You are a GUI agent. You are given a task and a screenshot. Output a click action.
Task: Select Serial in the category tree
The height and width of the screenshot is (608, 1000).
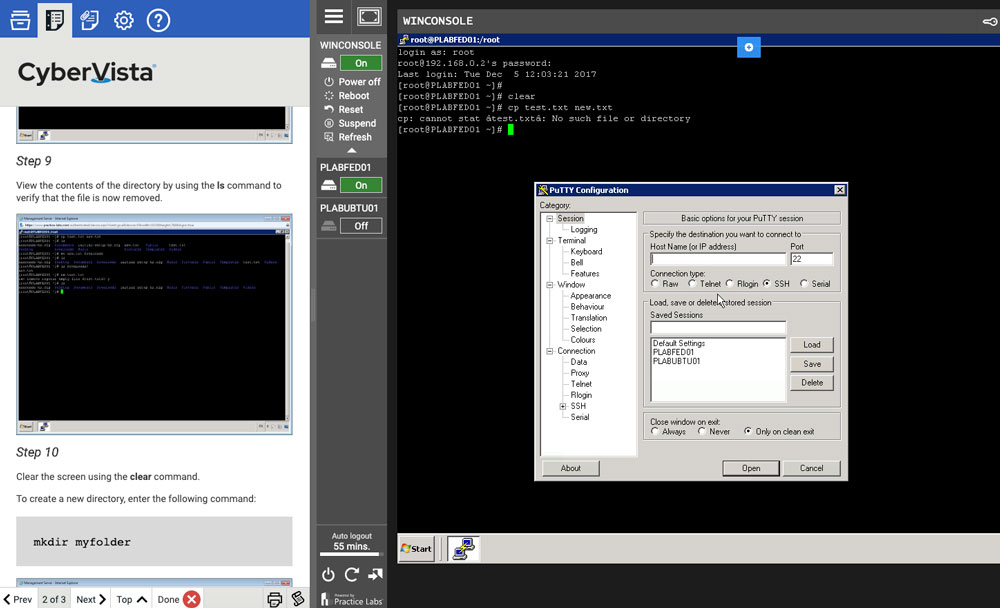(x=580, y=417)
